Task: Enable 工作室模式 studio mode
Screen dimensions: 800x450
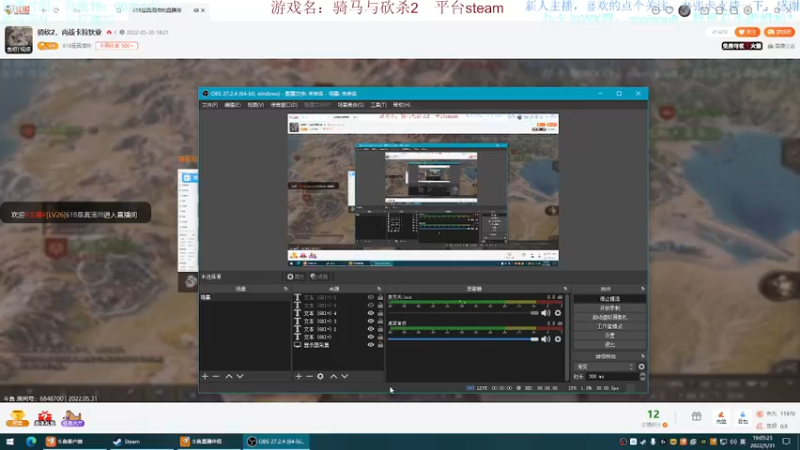Action: [x=610, y=326]
